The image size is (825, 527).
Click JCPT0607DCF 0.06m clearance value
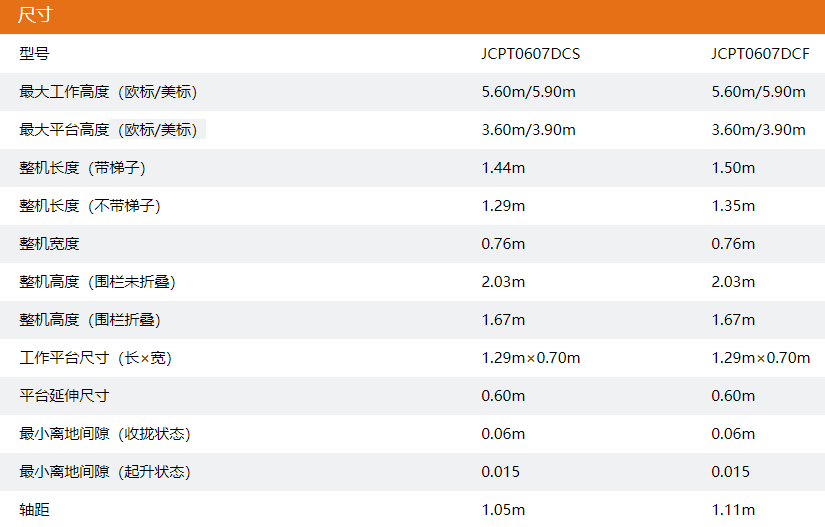[x=733, y=434]
